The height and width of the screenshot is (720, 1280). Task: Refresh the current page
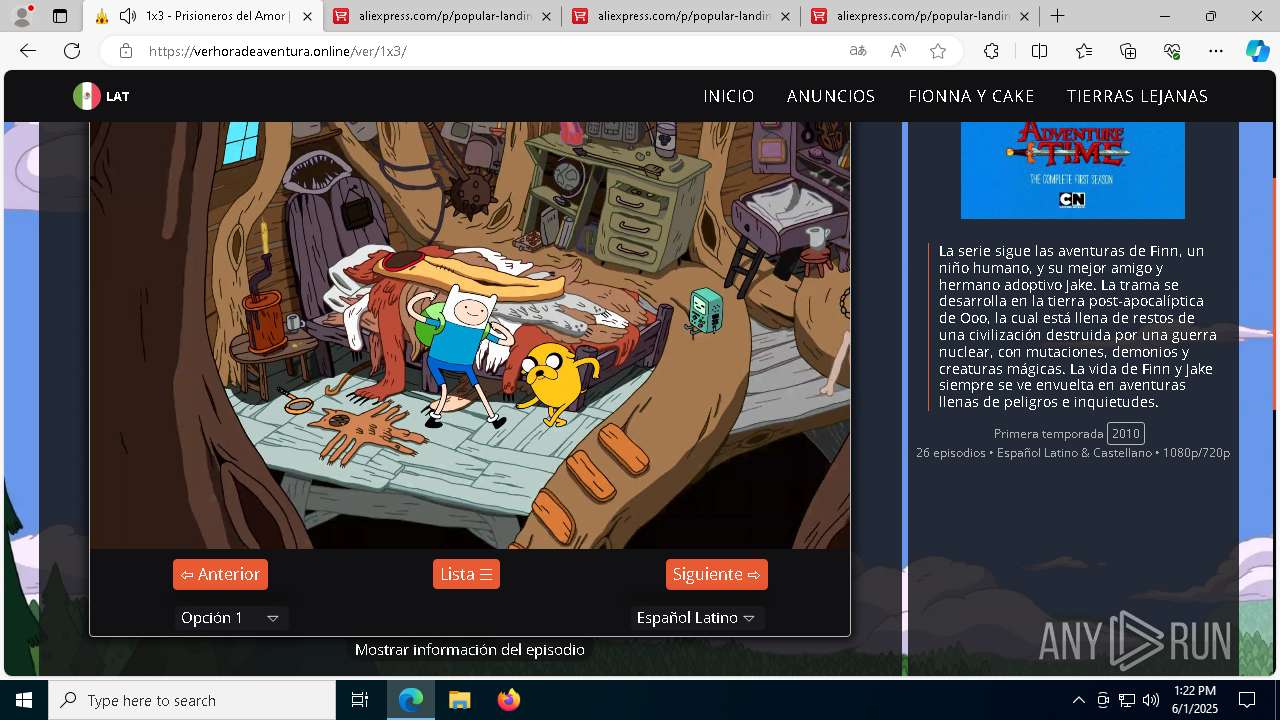coord(72,51)
